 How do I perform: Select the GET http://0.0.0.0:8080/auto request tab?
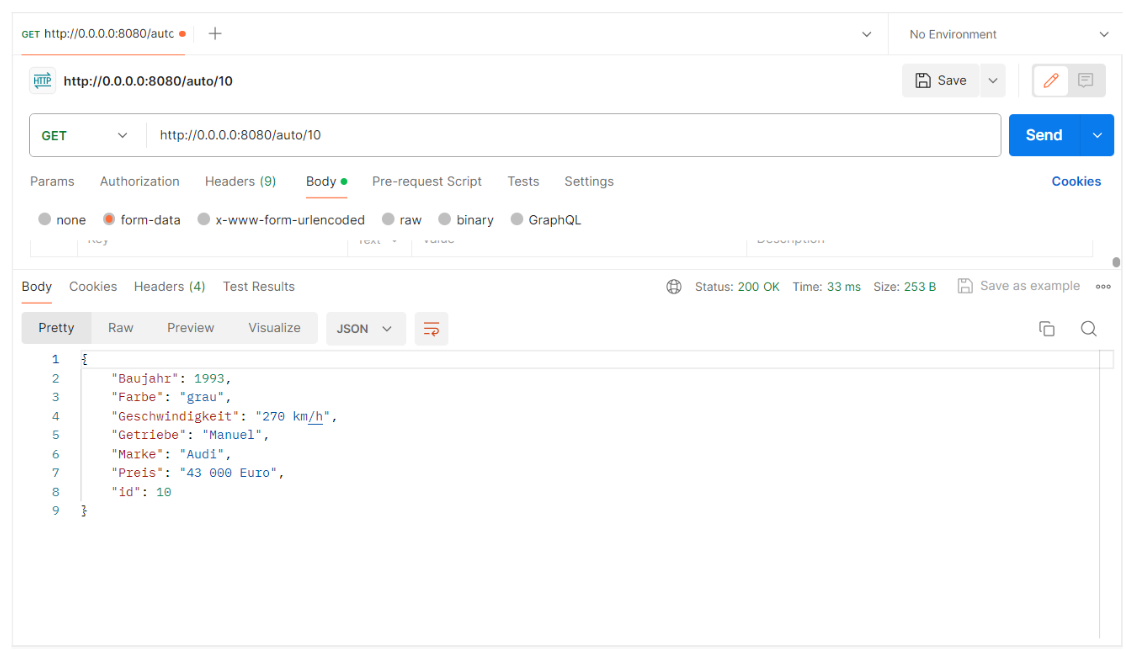pyautogui.click(x=103, y=34)
